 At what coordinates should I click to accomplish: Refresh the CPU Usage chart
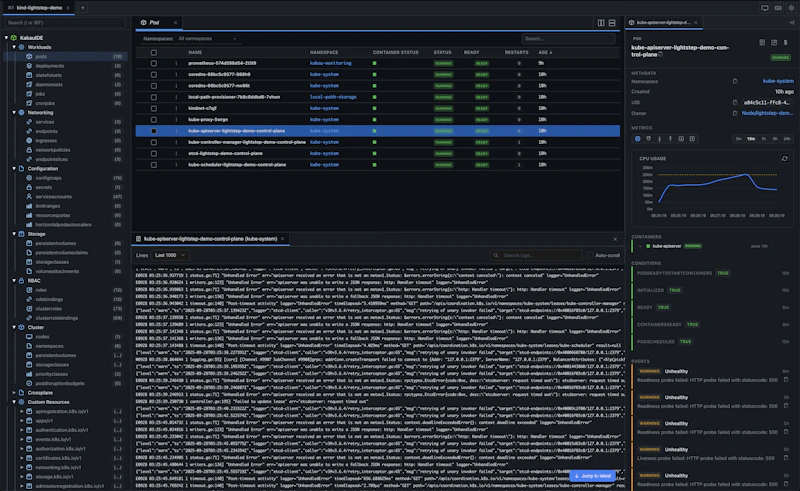[785, 159]
